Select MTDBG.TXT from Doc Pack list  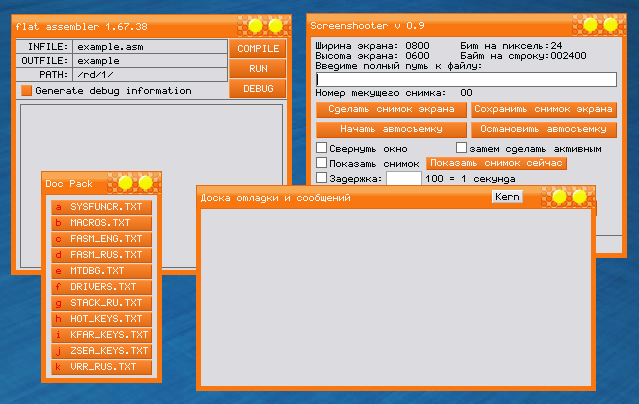coord(101,271)
